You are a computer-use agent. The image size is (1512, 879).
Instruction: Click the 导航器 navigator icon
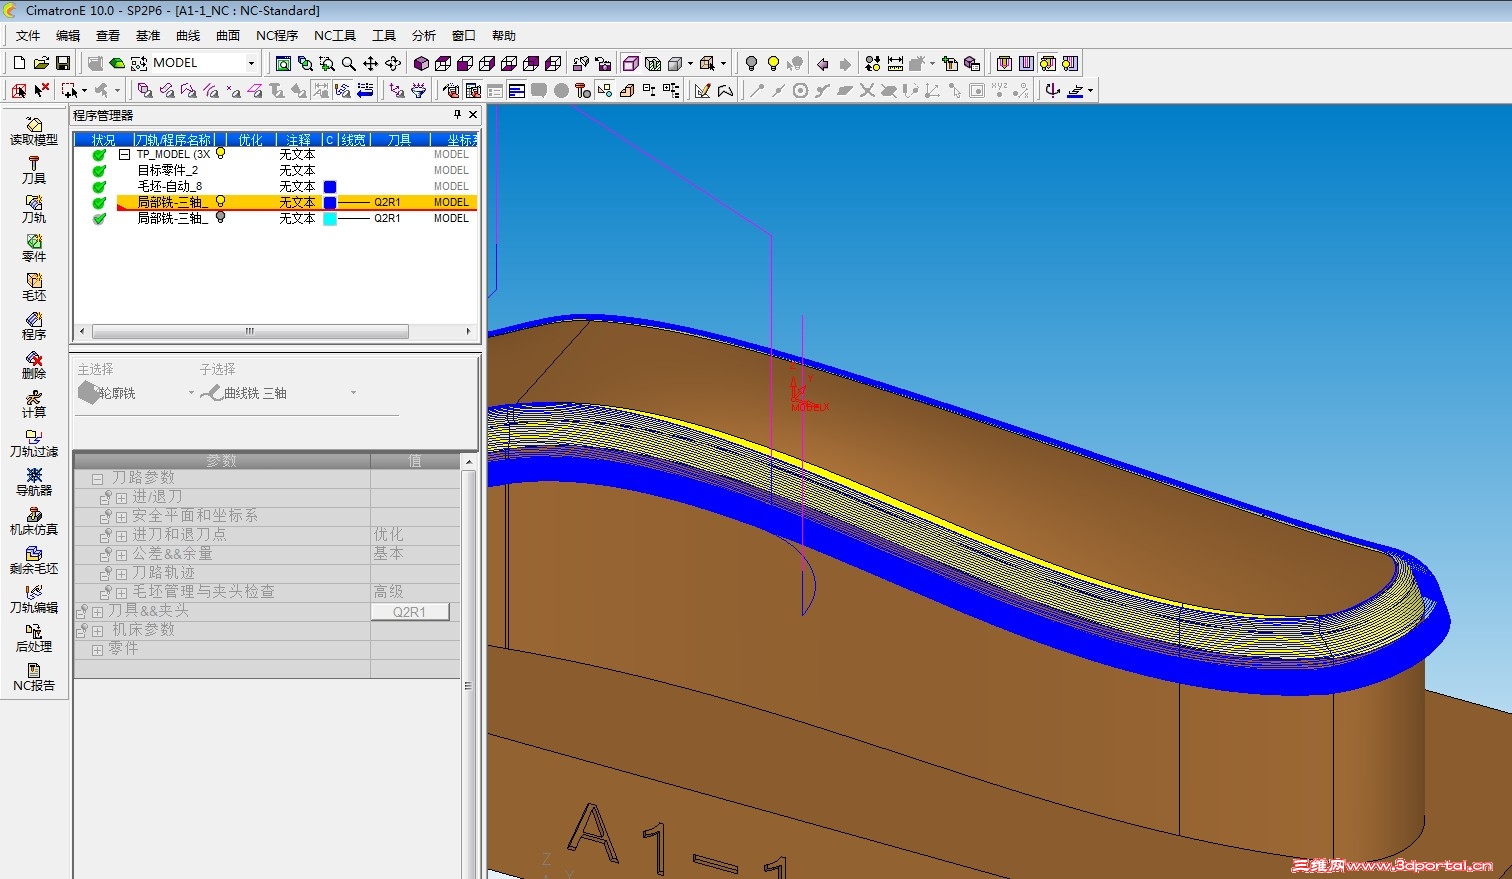point(33,481)
